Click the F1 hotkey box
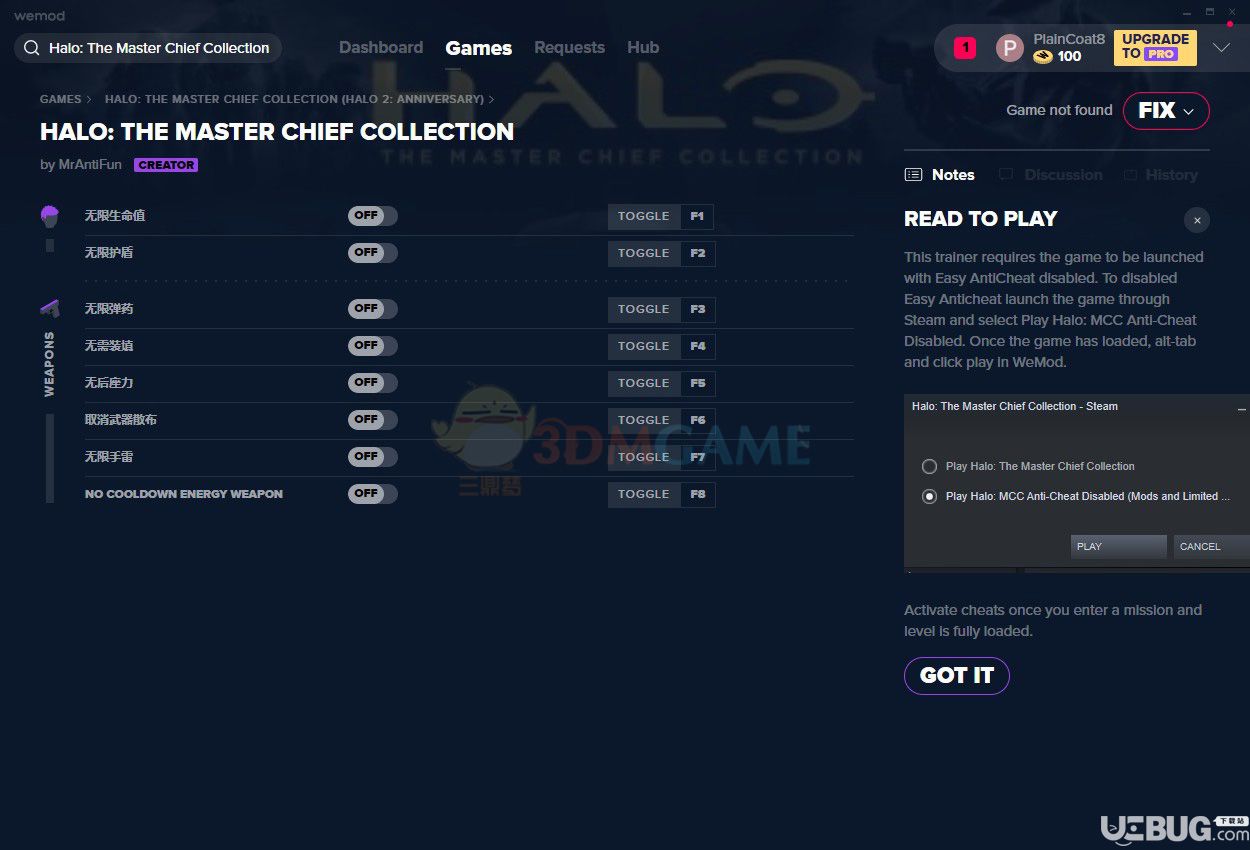 (x=698, y=217)
